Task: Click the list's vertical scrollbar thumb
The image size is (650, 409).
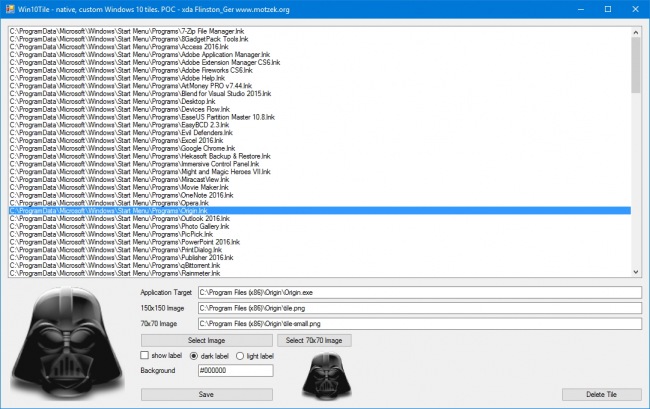Action: coord(635,65)
